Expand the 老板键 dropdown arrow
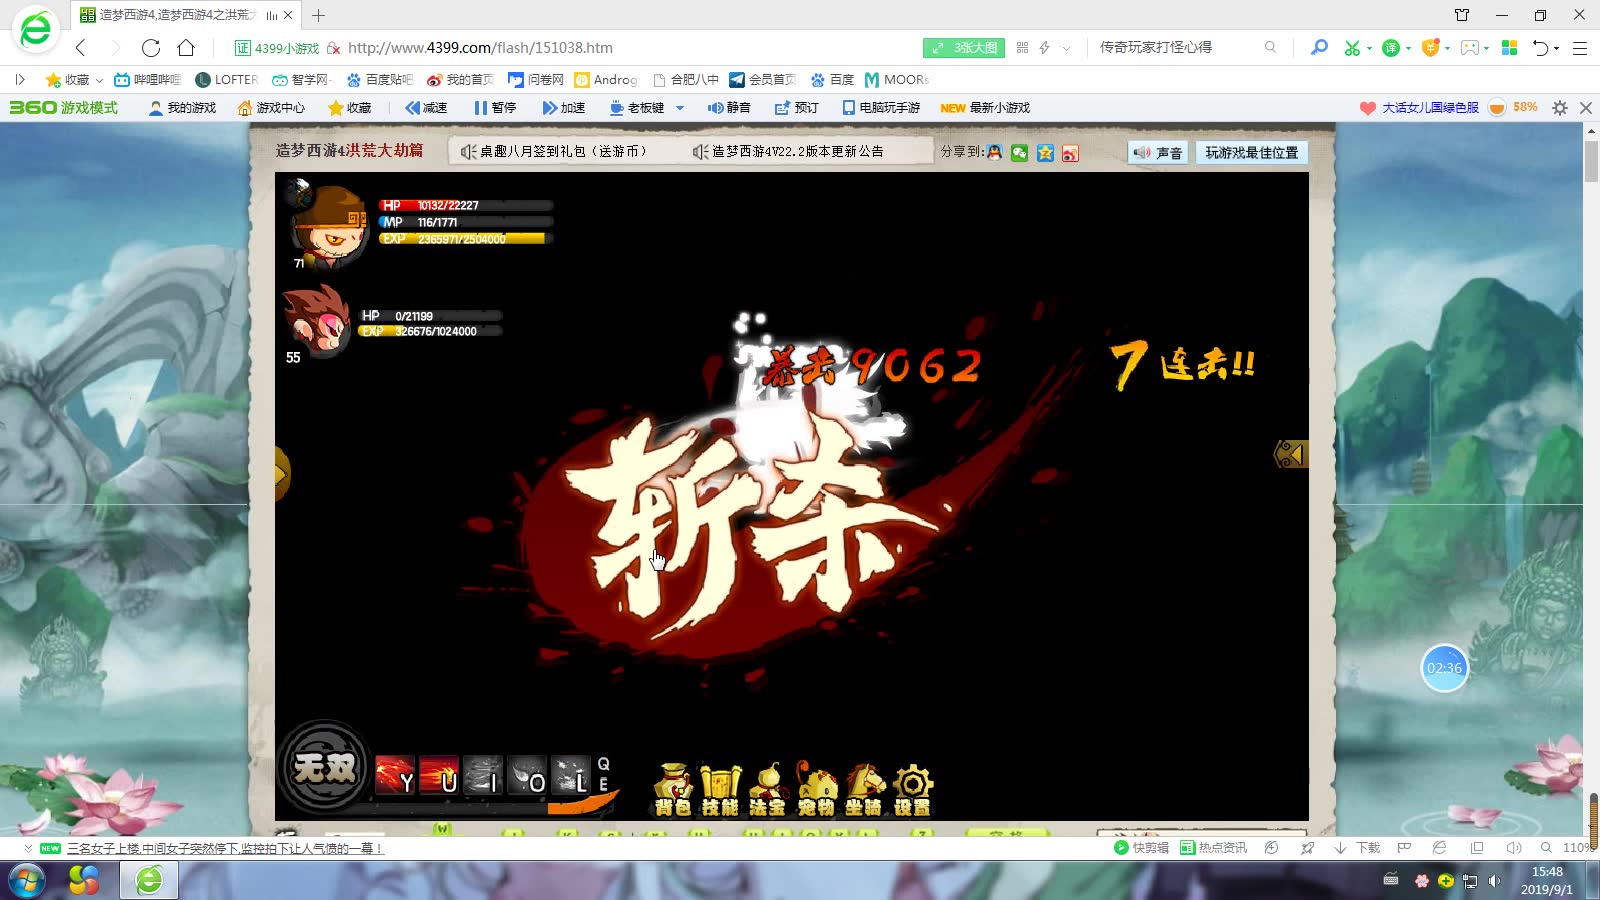Viewport: 1600px width, 900px height. coord(680,108)
